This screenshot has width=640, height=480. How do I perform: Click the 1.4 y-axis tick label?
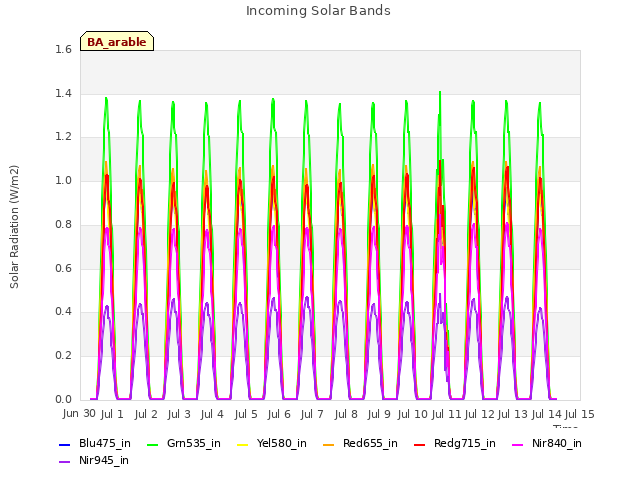(63, 93)
